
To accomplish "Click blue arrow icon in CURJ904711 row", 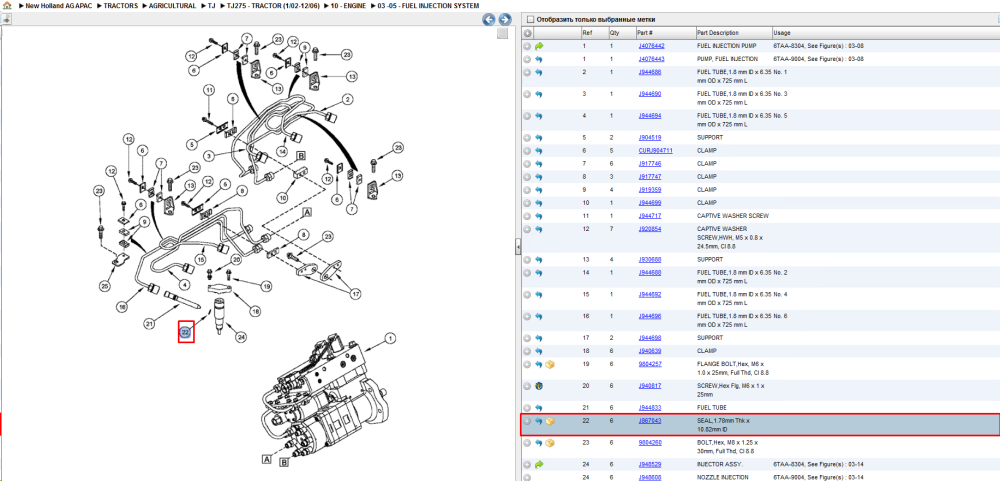I will (539, 151).
